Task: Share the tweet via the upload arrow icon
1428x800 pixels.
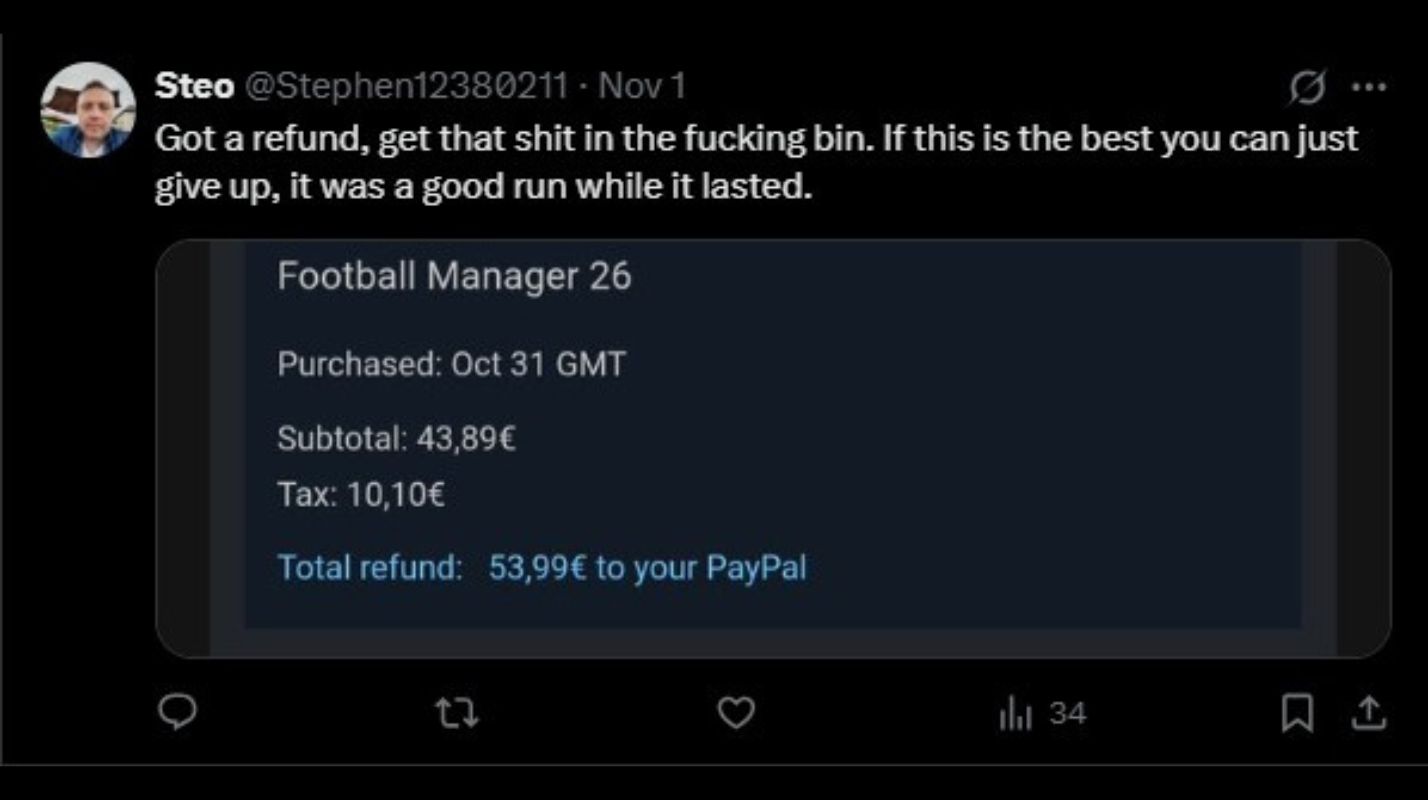Action: pyautogui.click(x=1369, y=713)
